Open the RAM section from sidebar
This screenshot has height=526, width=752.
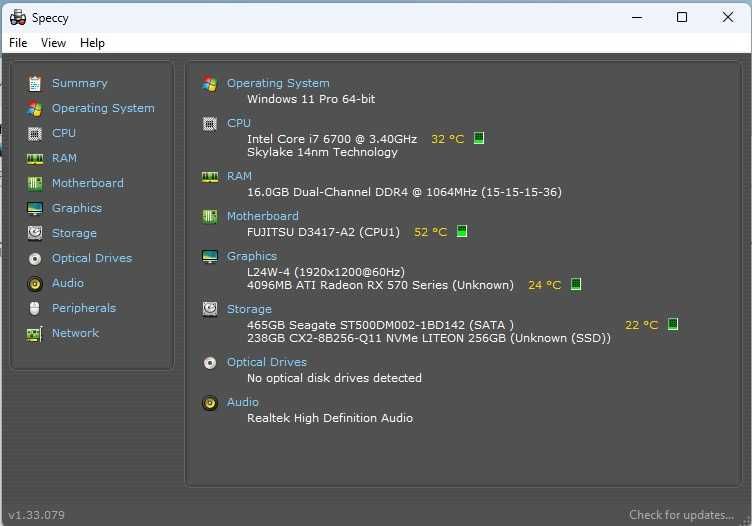click(64, 158)
